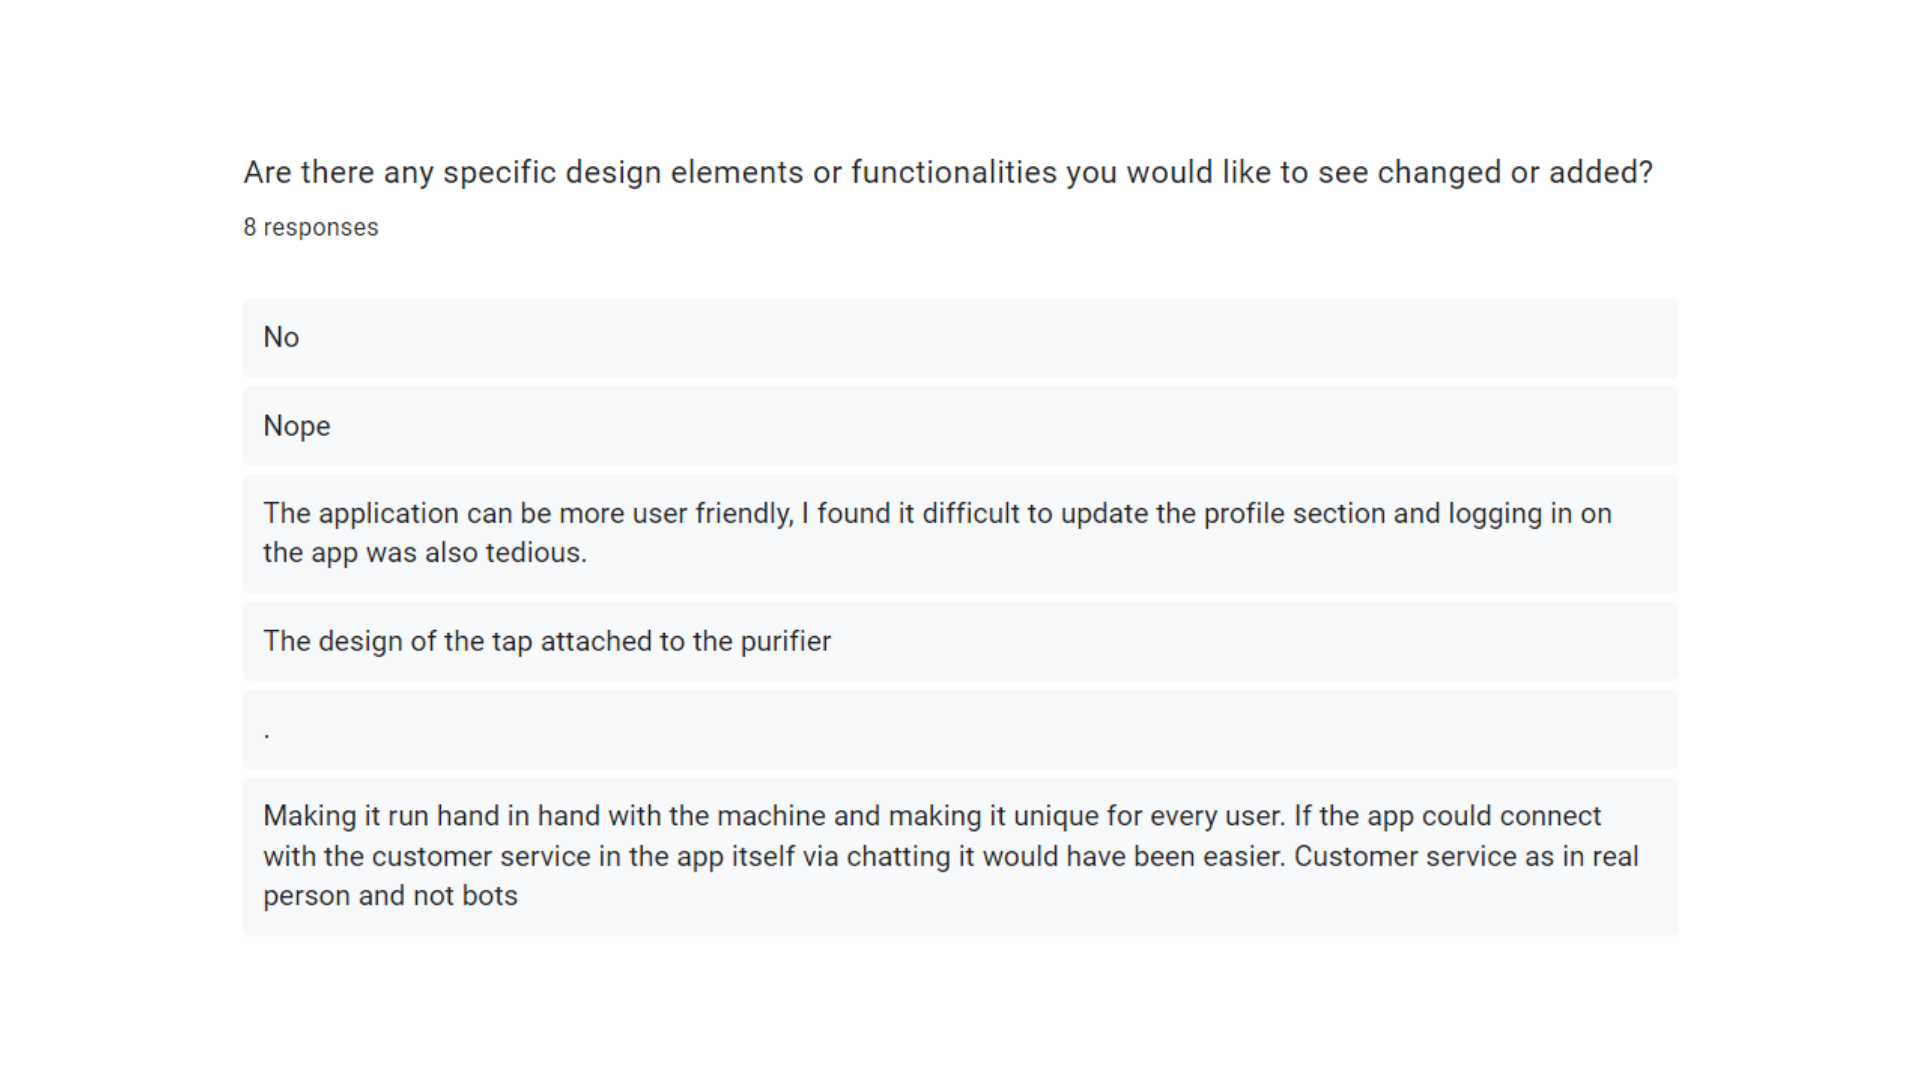Click the "8 responses" count label
This screenshot has height=1080, width=1920.
click(311, 228)
